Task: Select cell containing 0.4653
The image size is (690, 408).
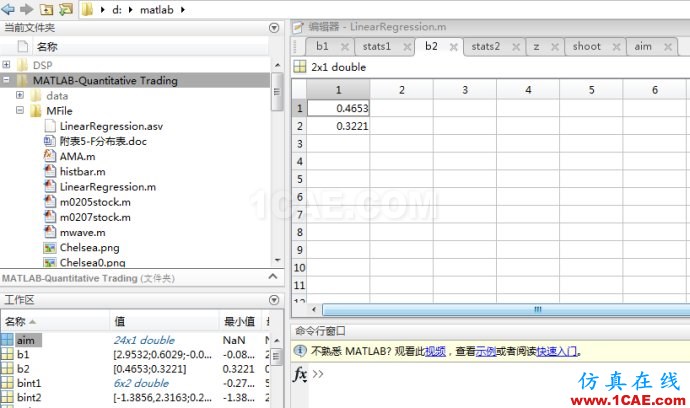Action: click(x=338, y=108)
